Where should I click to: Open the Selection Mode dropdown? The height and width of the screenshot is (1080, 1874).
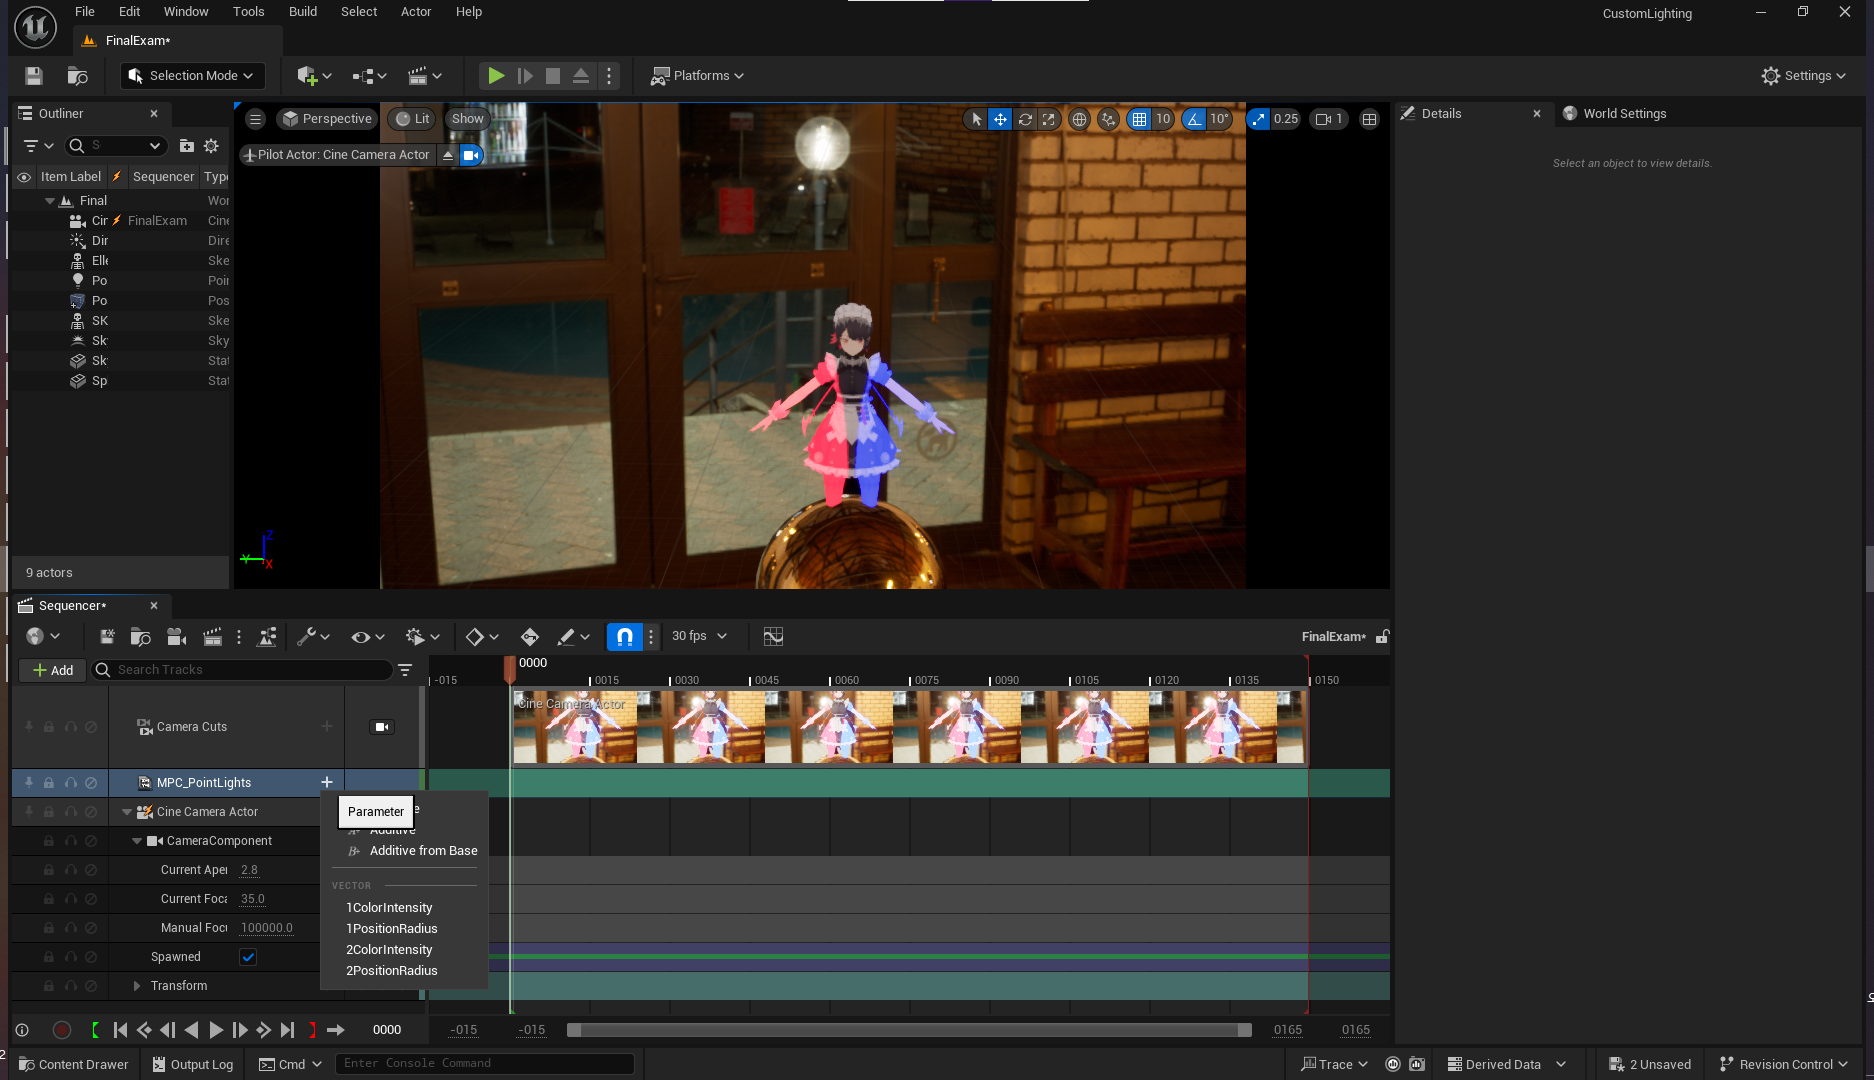click(x=192, y=76)
